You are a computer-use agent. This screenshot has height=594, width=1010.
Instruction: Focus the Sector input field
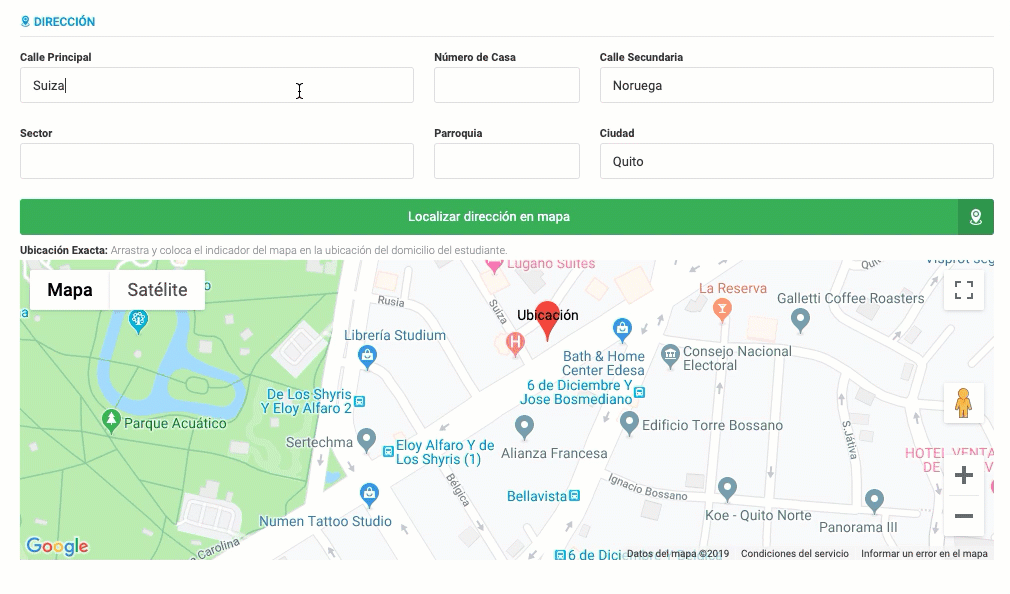(216, 161)
